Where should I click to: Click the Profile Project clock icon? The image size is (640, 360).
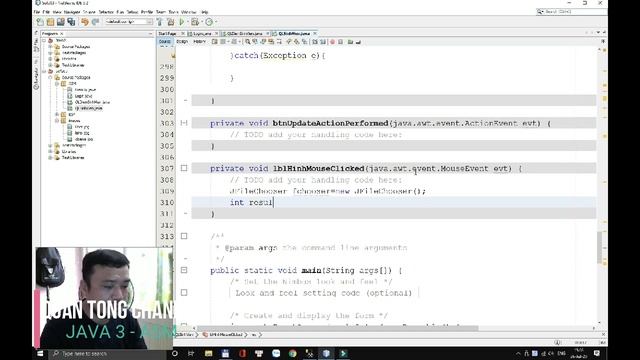pyautogui.click(x=209, y=22)
